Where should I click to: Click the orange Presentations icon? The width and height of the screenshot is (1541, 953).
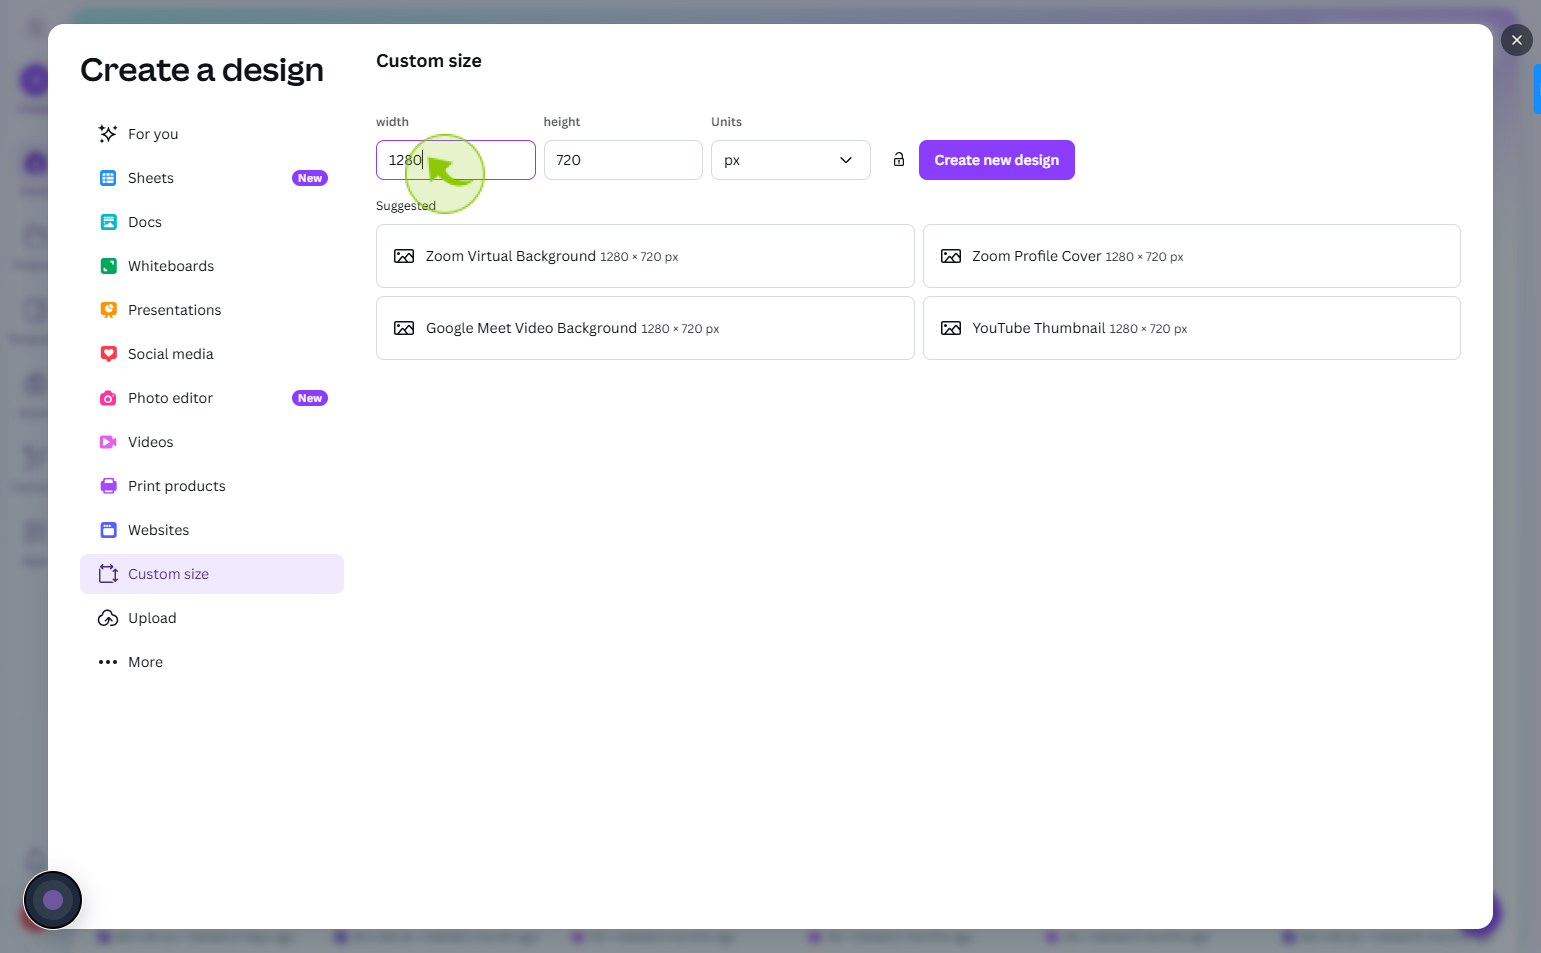[x=108, y=310]
